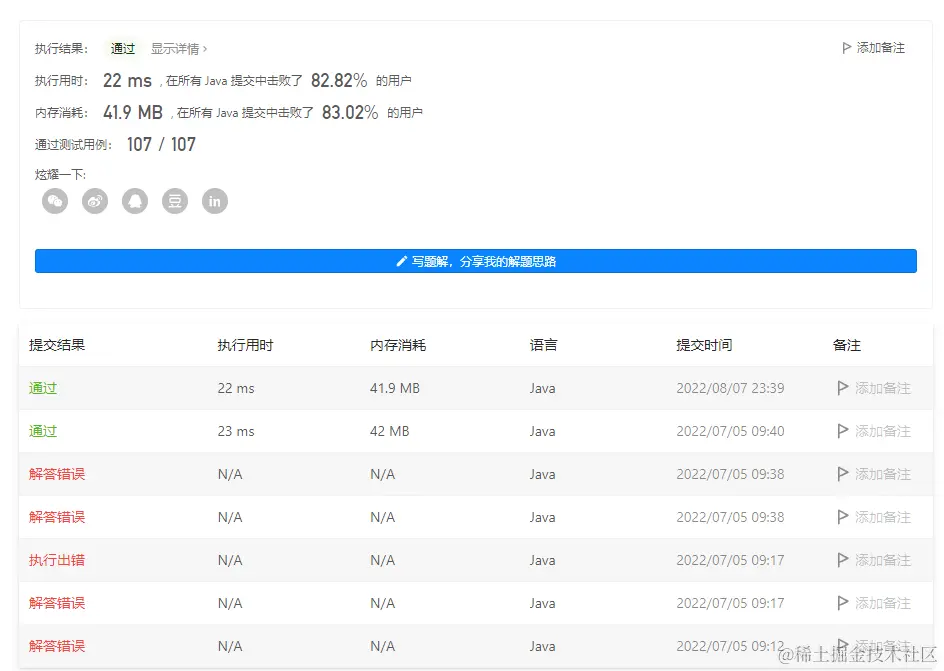Share result via Douban icon

(175, 201)
